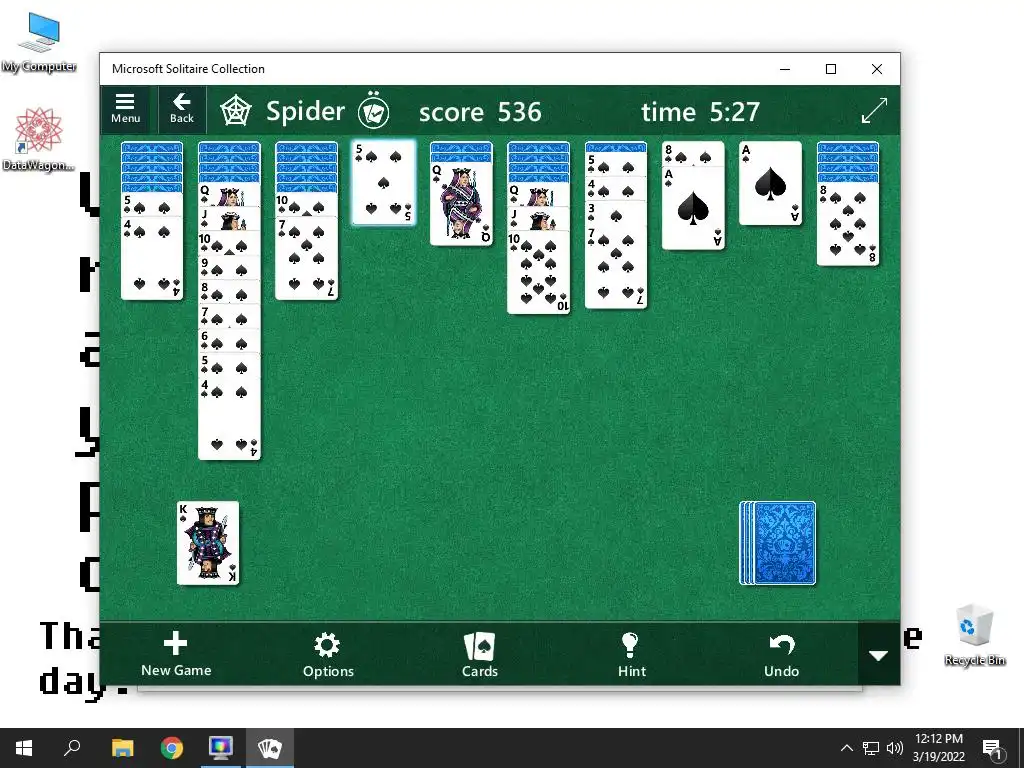1024x768 pixels.
Task: Select the 8 of spades in the last column
Action: point(848,223)
